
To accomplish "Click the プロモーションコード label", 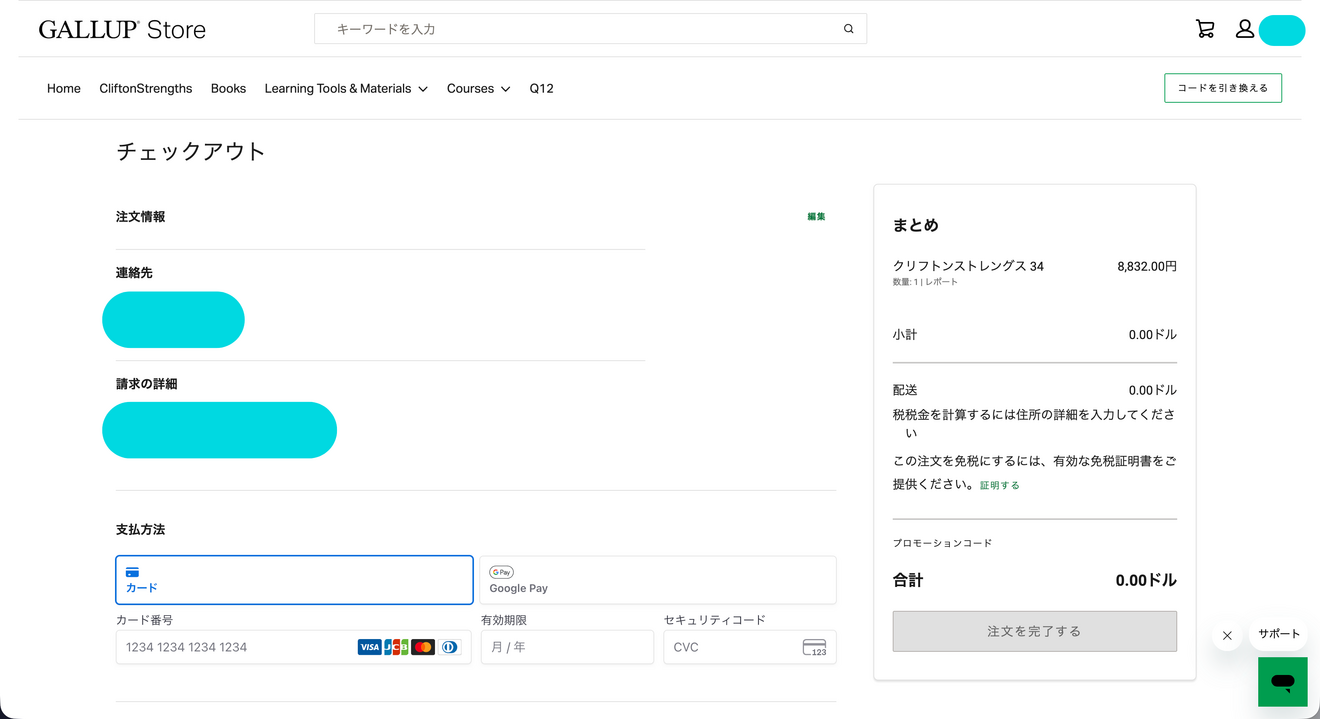I will pyautogui.click(x=942, y=543).
